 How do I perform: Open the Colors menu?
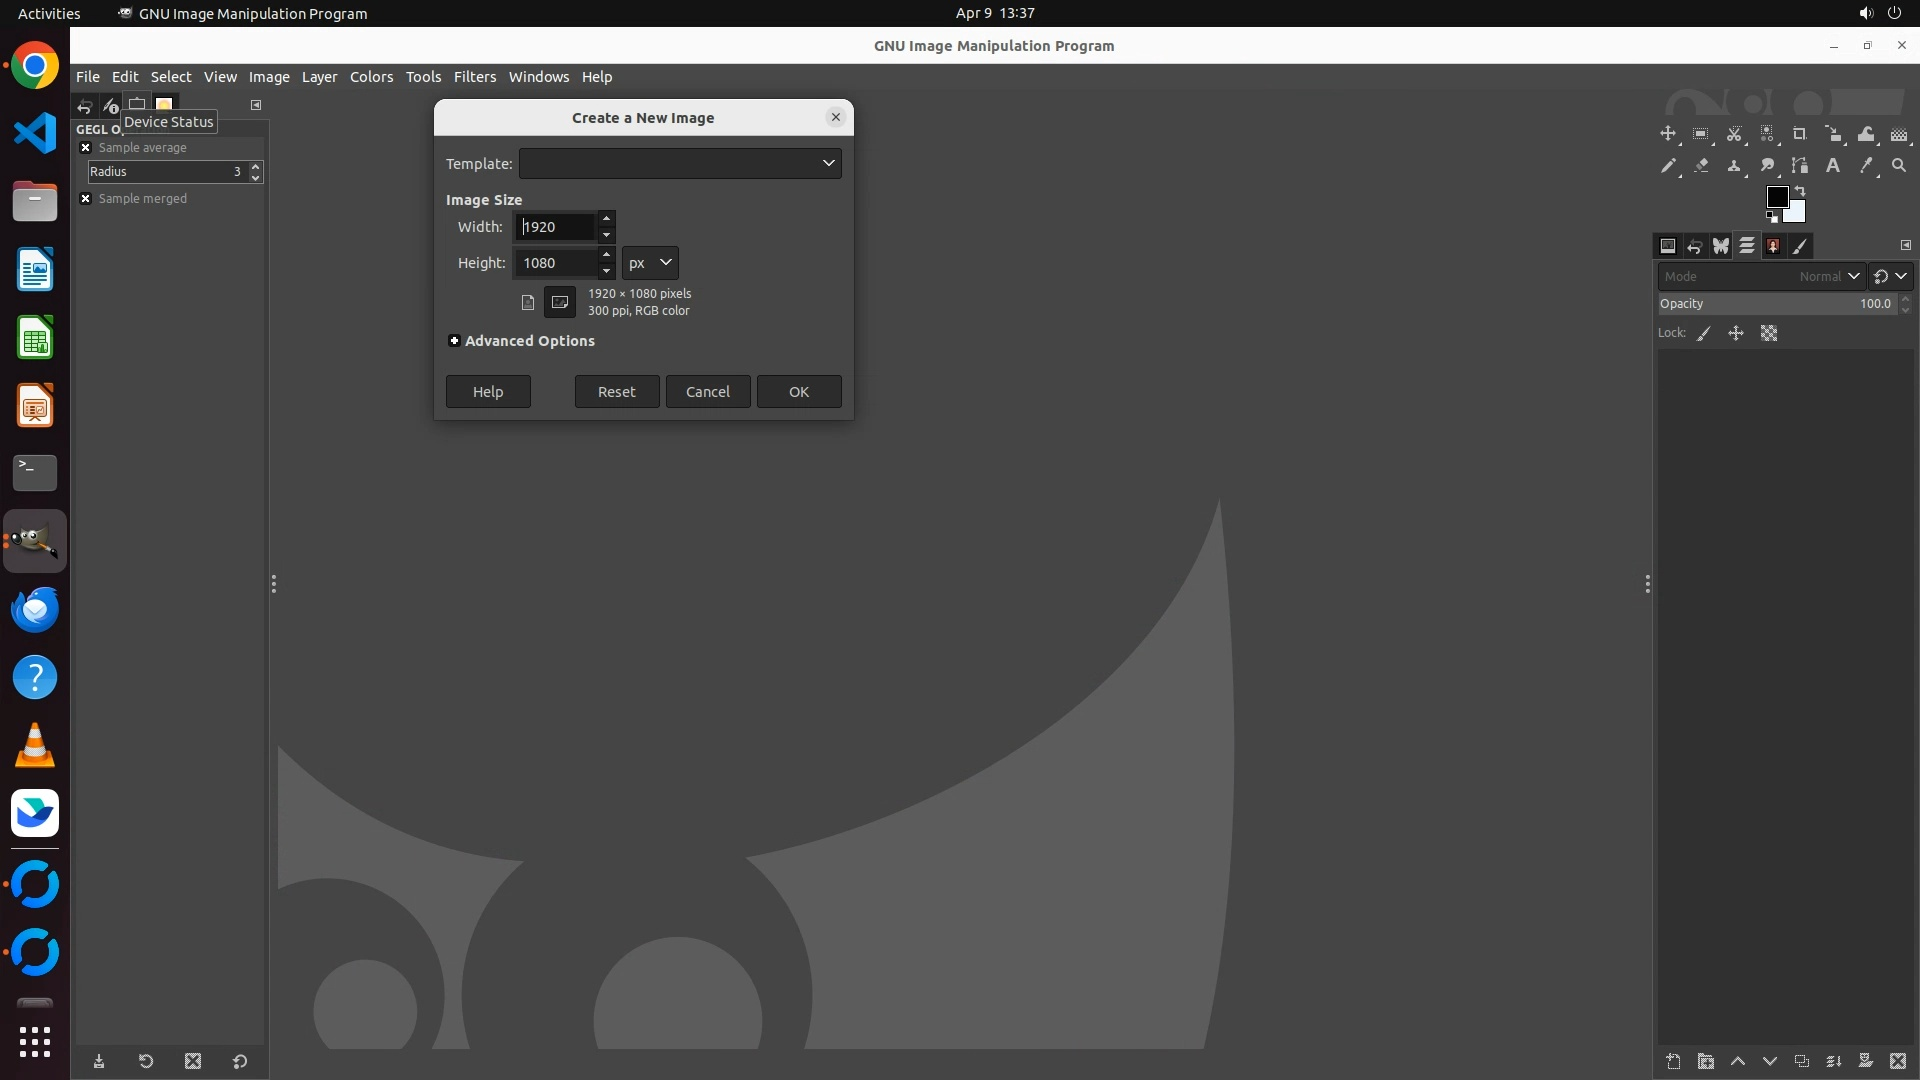(371, 77)
